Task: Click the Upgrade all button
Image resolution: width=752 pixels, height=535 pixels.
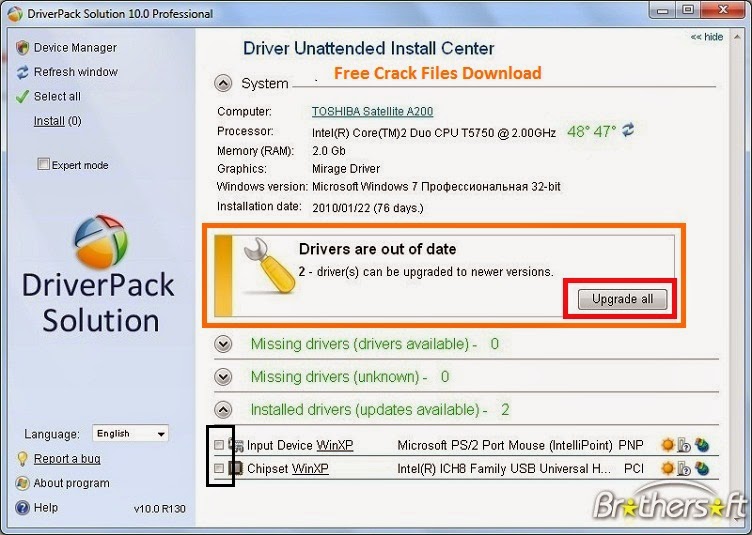Action: pyautogui.click(x=622, y=299)
